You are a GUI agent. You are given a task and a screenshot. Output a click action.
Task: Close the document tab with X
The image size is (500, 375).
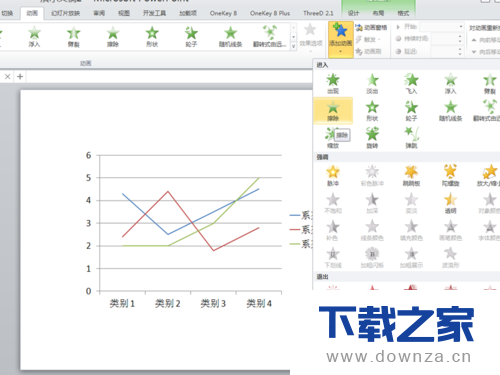(7, 77)
